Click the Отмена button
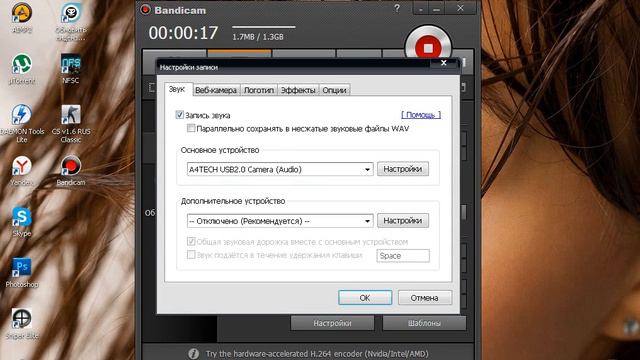640x360 pixels. click(x=424, y=298)
